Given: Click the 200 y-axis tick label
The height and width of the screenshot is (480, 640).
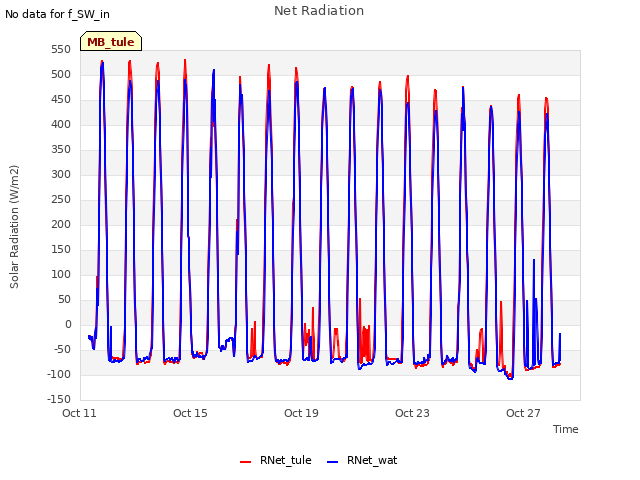Looking at the screenshot, I should tap(61, 224).
